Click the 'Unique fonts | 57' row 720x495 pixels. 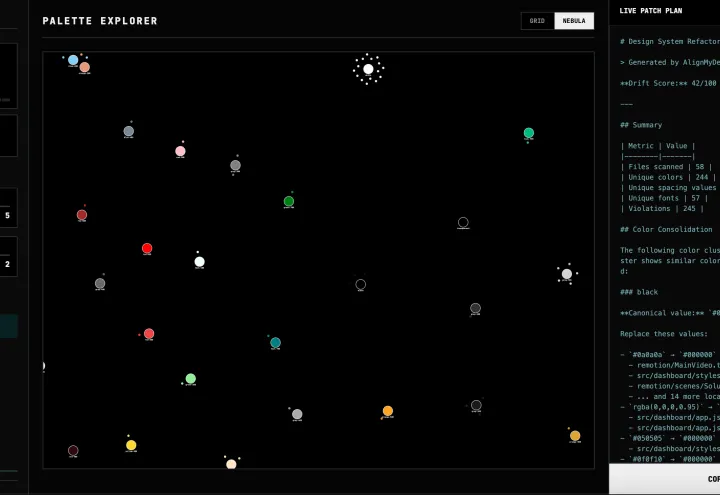pos(664,198)
